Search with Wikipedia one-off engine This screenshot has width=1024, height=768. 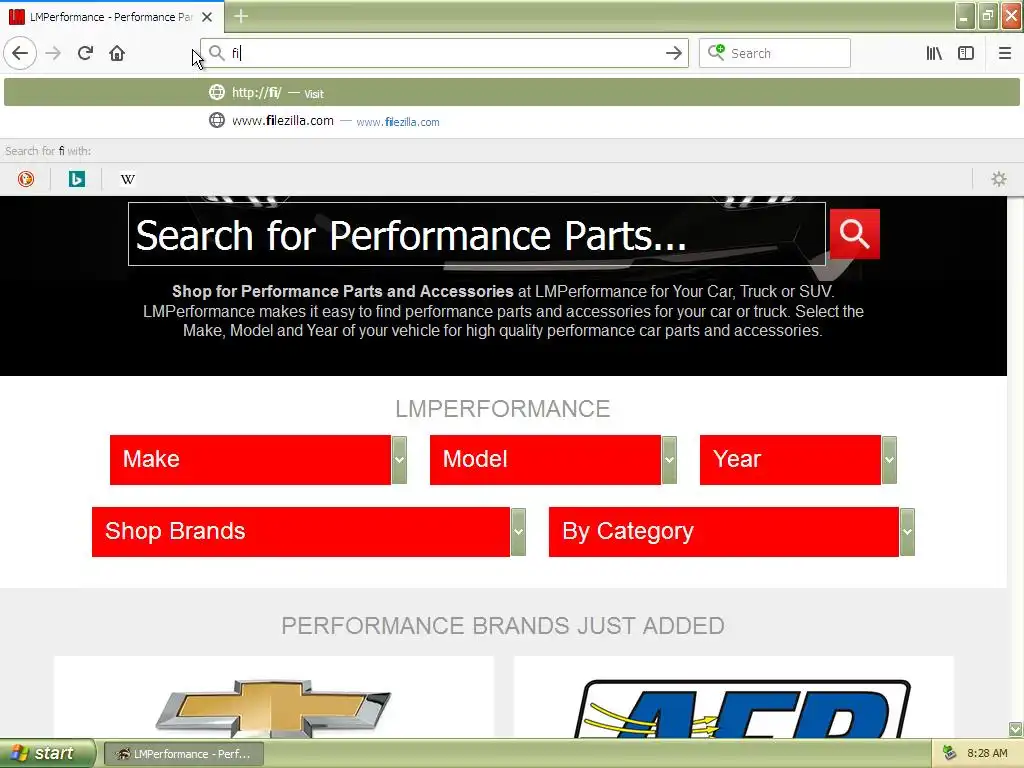point(127,179)
